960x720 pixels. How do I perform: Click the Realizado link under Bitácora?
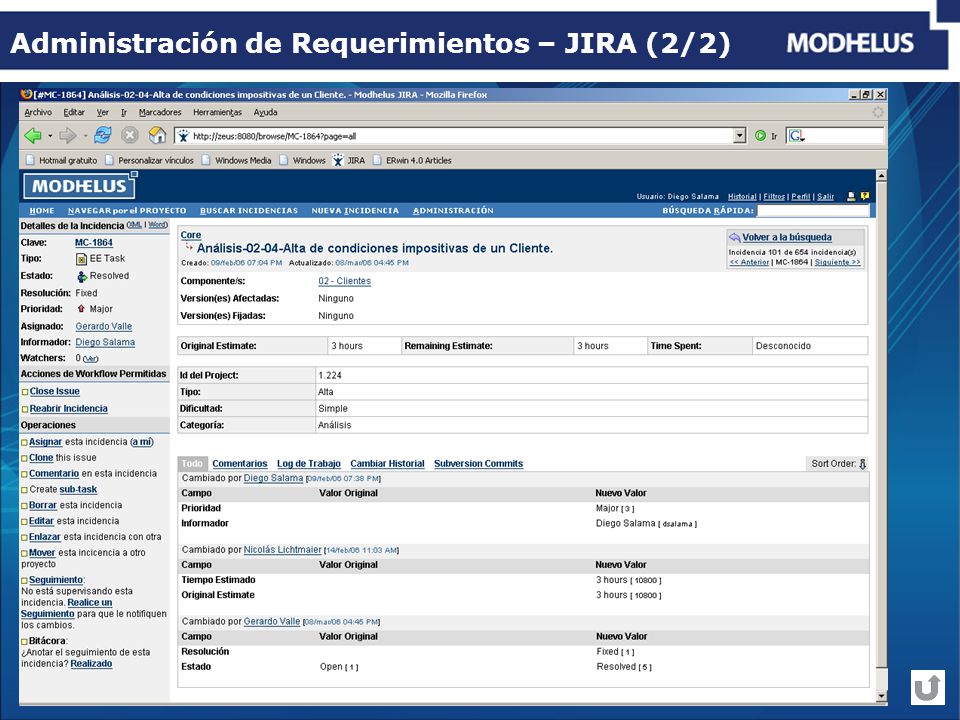tap(91, 664)
